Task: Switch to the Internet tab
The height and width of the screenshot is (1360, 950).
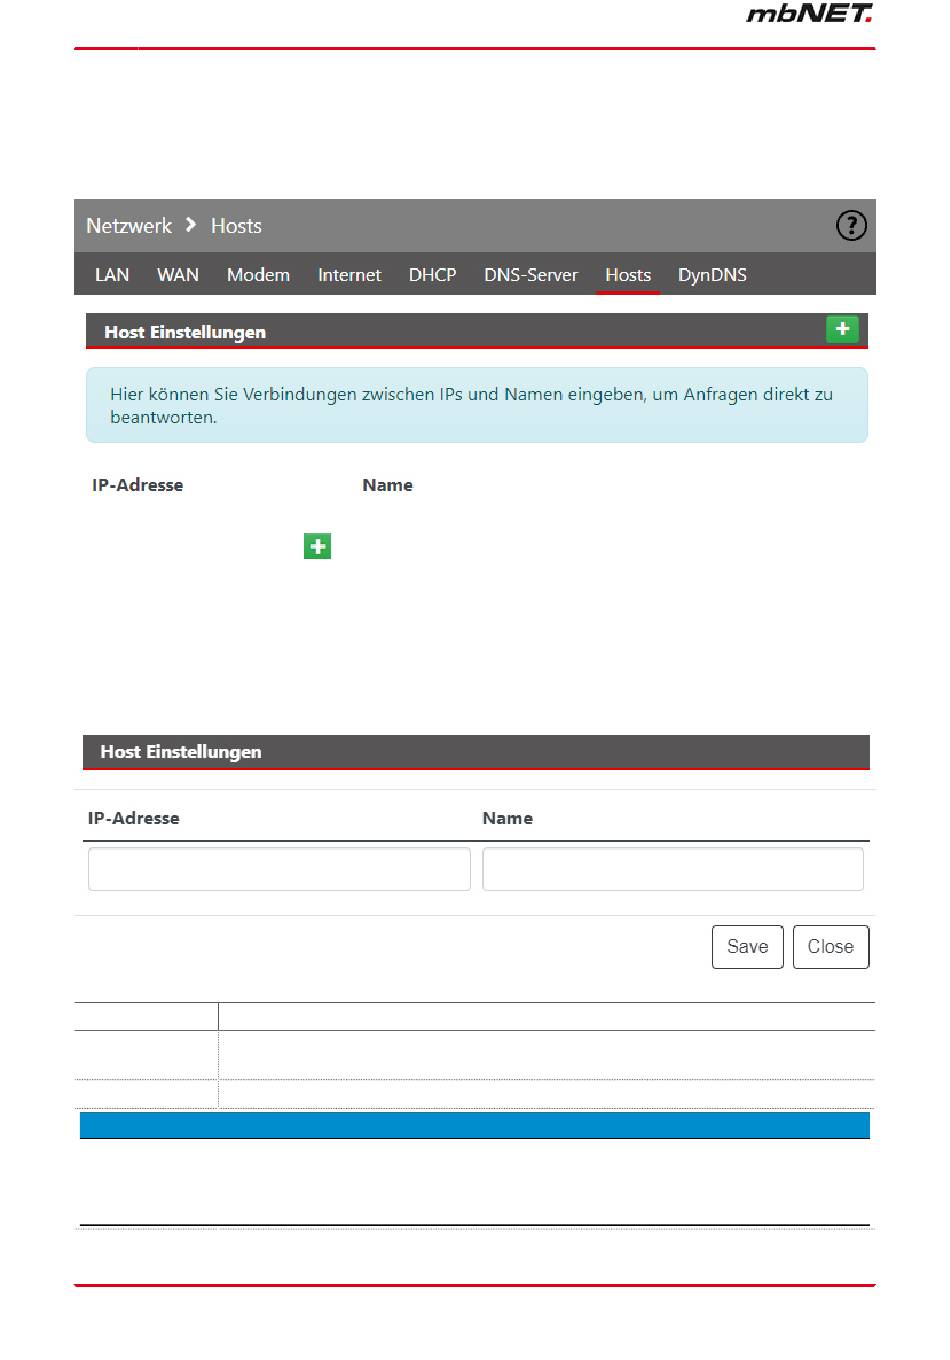Action: [x=349, y=275]
